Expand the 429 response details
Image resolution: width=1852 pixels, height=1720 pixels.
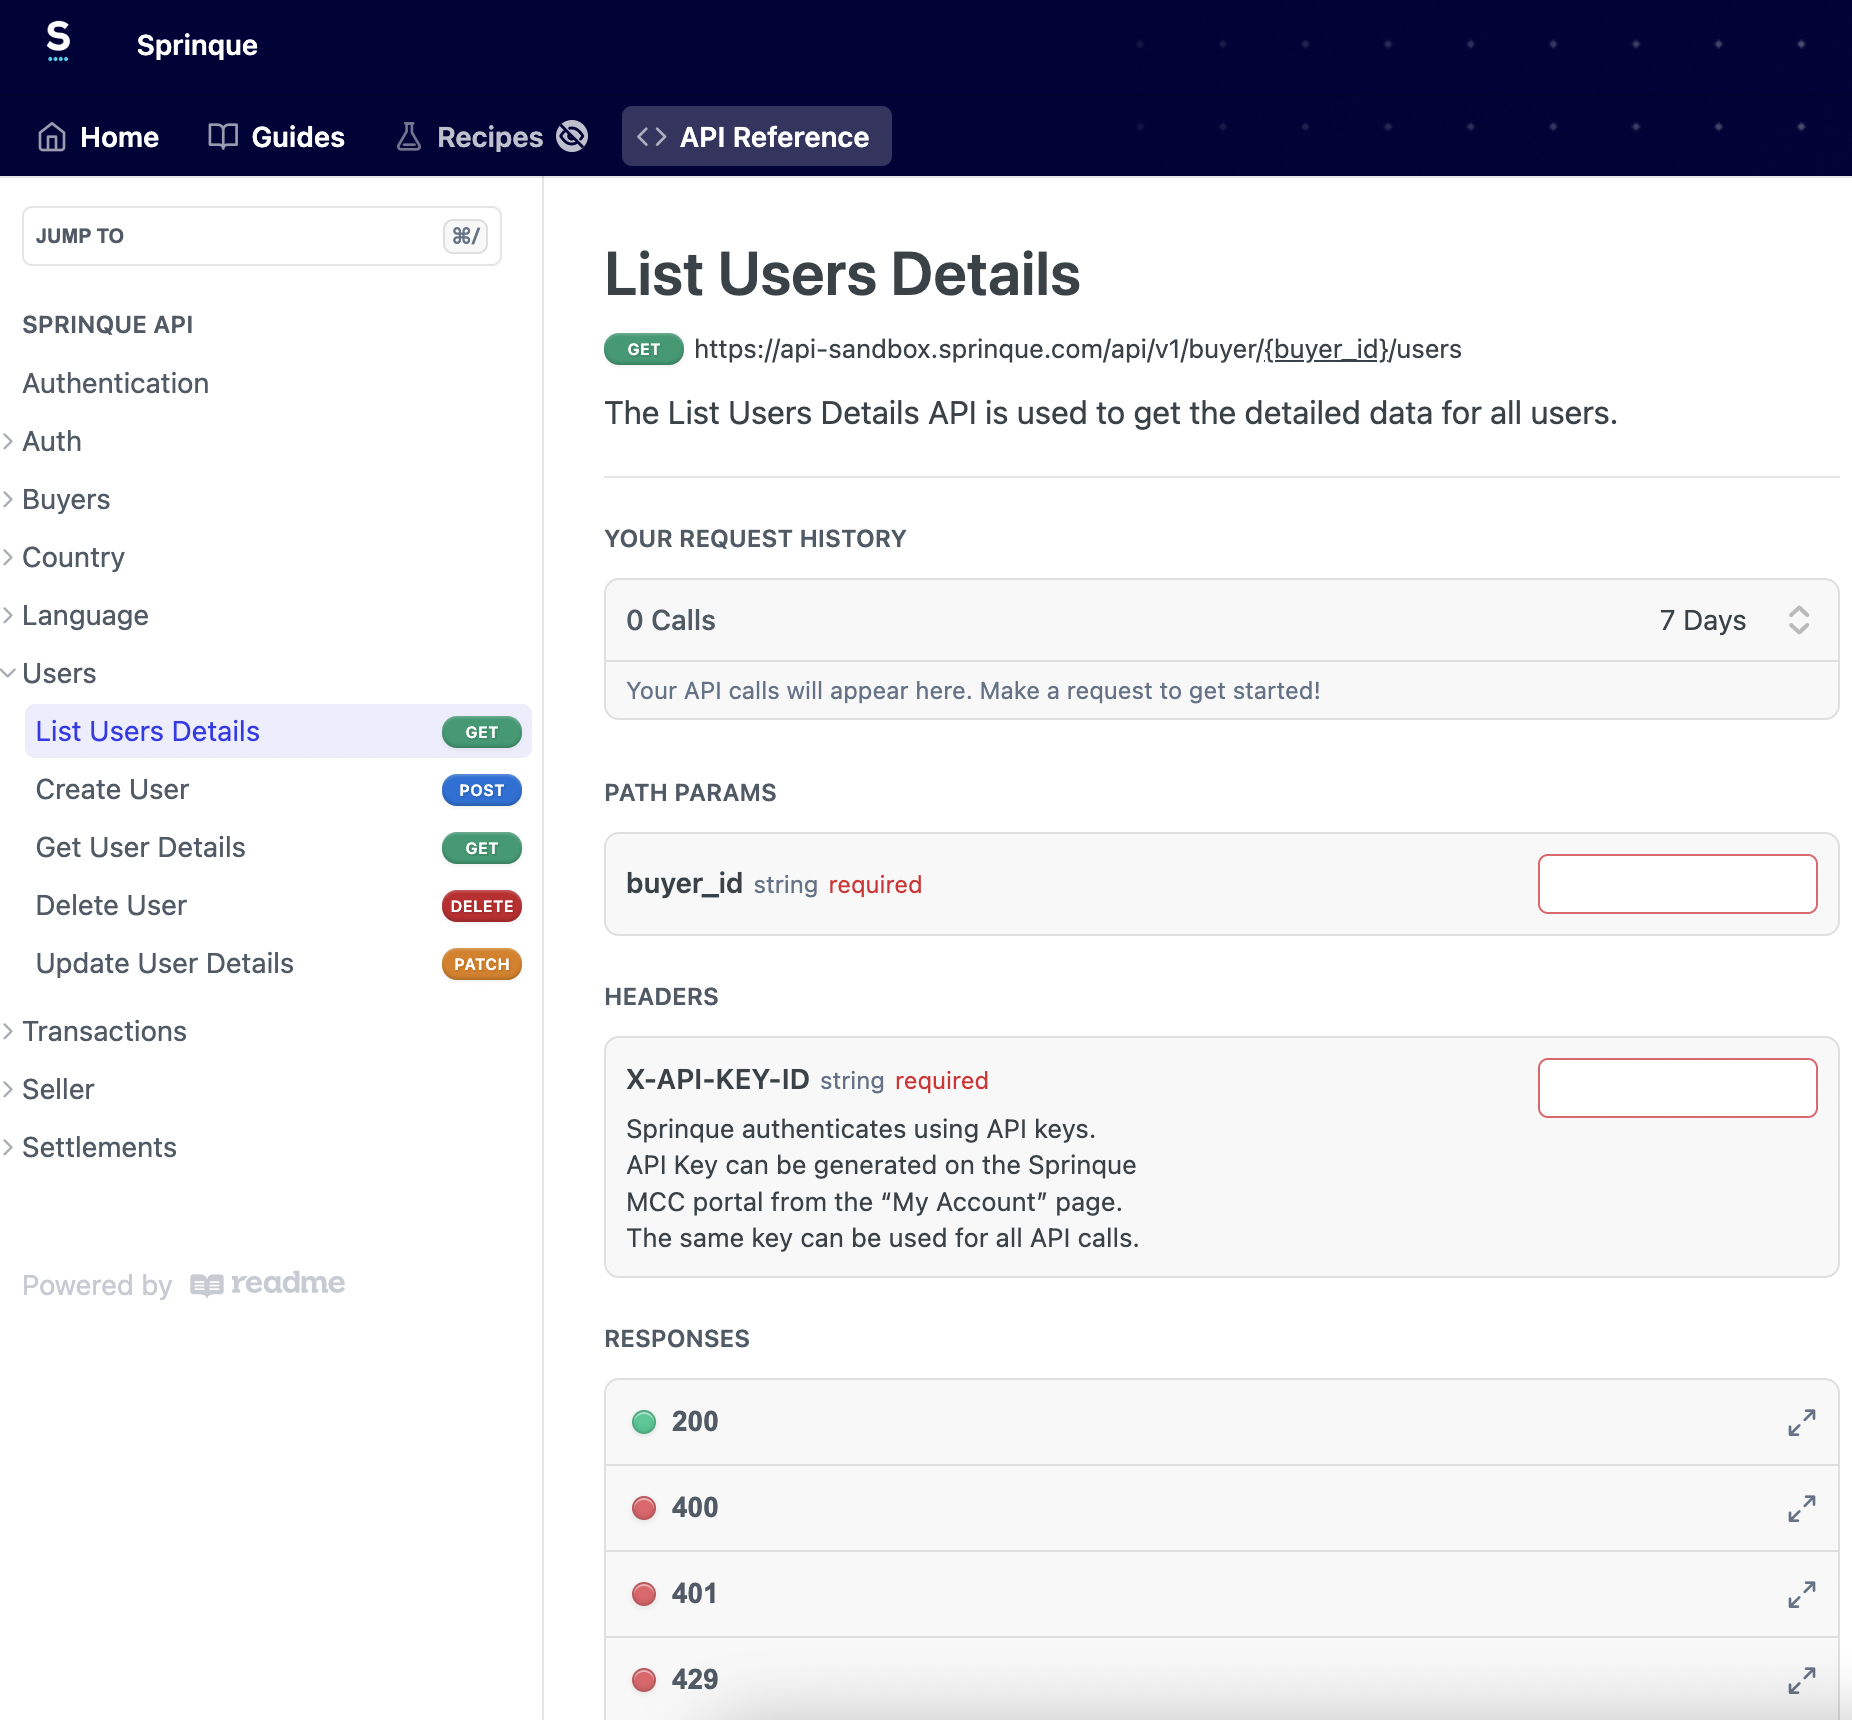tap(1802, 1680)
